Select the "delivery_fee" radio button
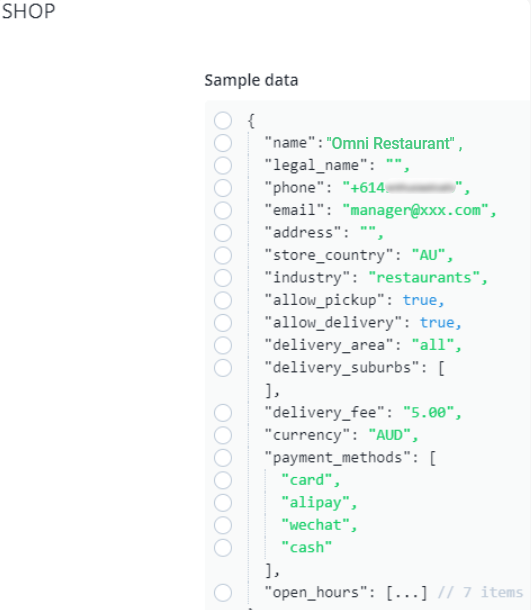This screenshot has height=610, width=531. point(223,413)
